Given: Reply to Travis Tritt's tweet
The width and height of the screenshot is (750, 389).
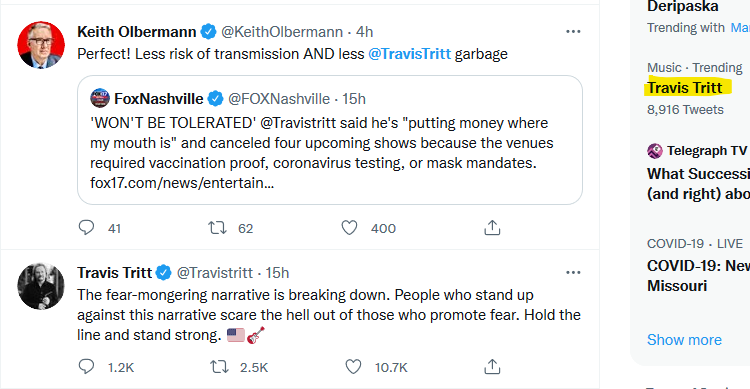Looking at the screenshot, I should tap(87, 367).
